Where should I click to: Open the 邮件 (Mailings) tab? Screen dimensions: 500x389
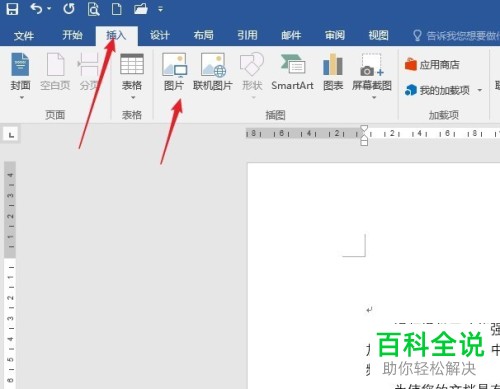click(291, 35)
